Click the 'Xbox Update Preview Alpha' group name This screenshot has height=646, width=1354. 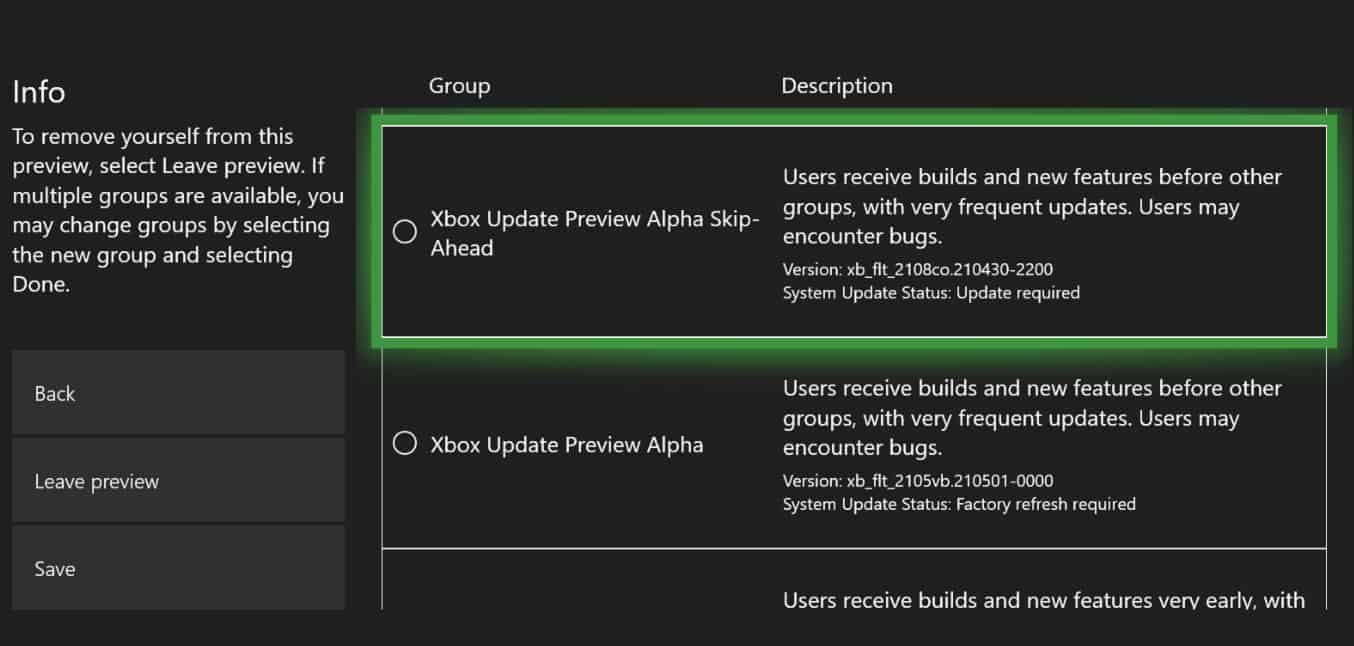566,445
